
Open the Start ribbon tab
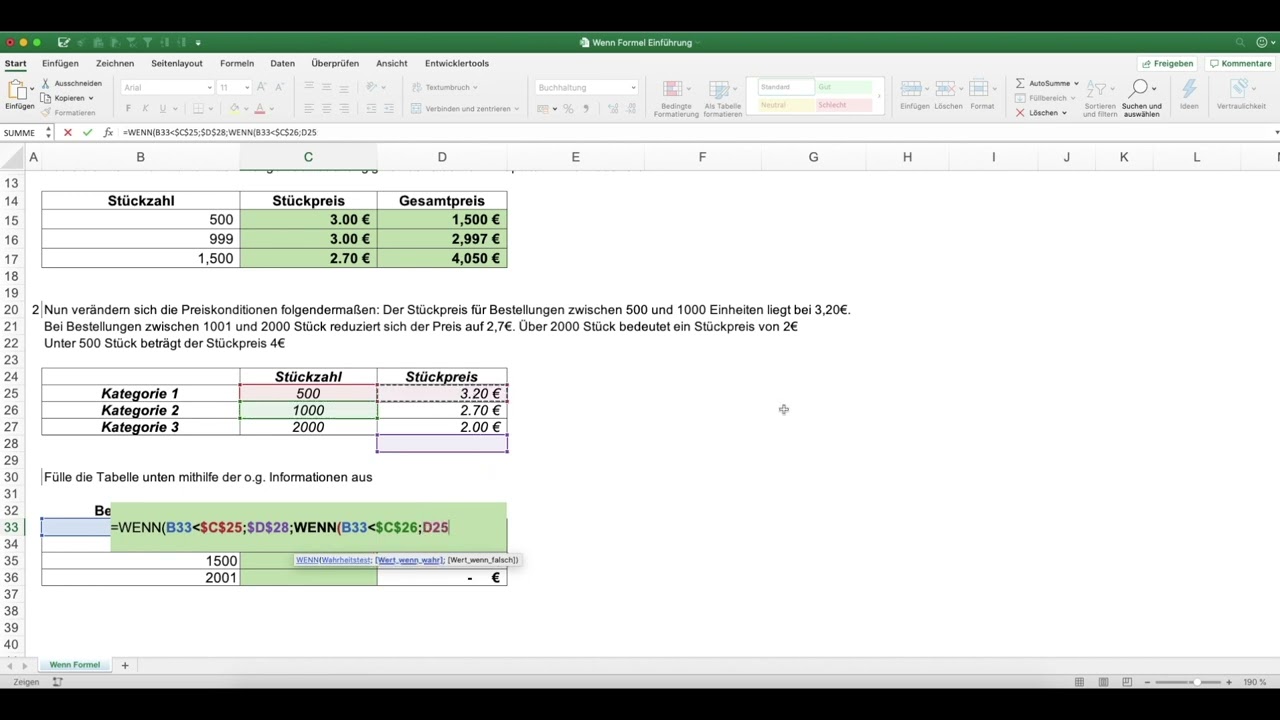pyautogui.click(x=15, y=63)
